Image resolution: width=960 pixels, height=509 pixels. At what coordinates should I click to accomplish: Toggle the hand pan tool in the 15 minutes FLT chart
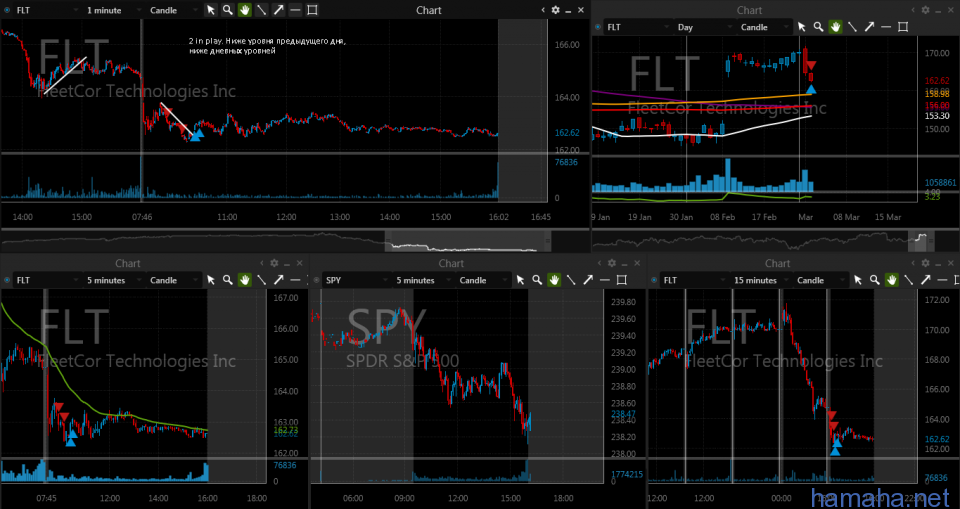pos(892,280)
